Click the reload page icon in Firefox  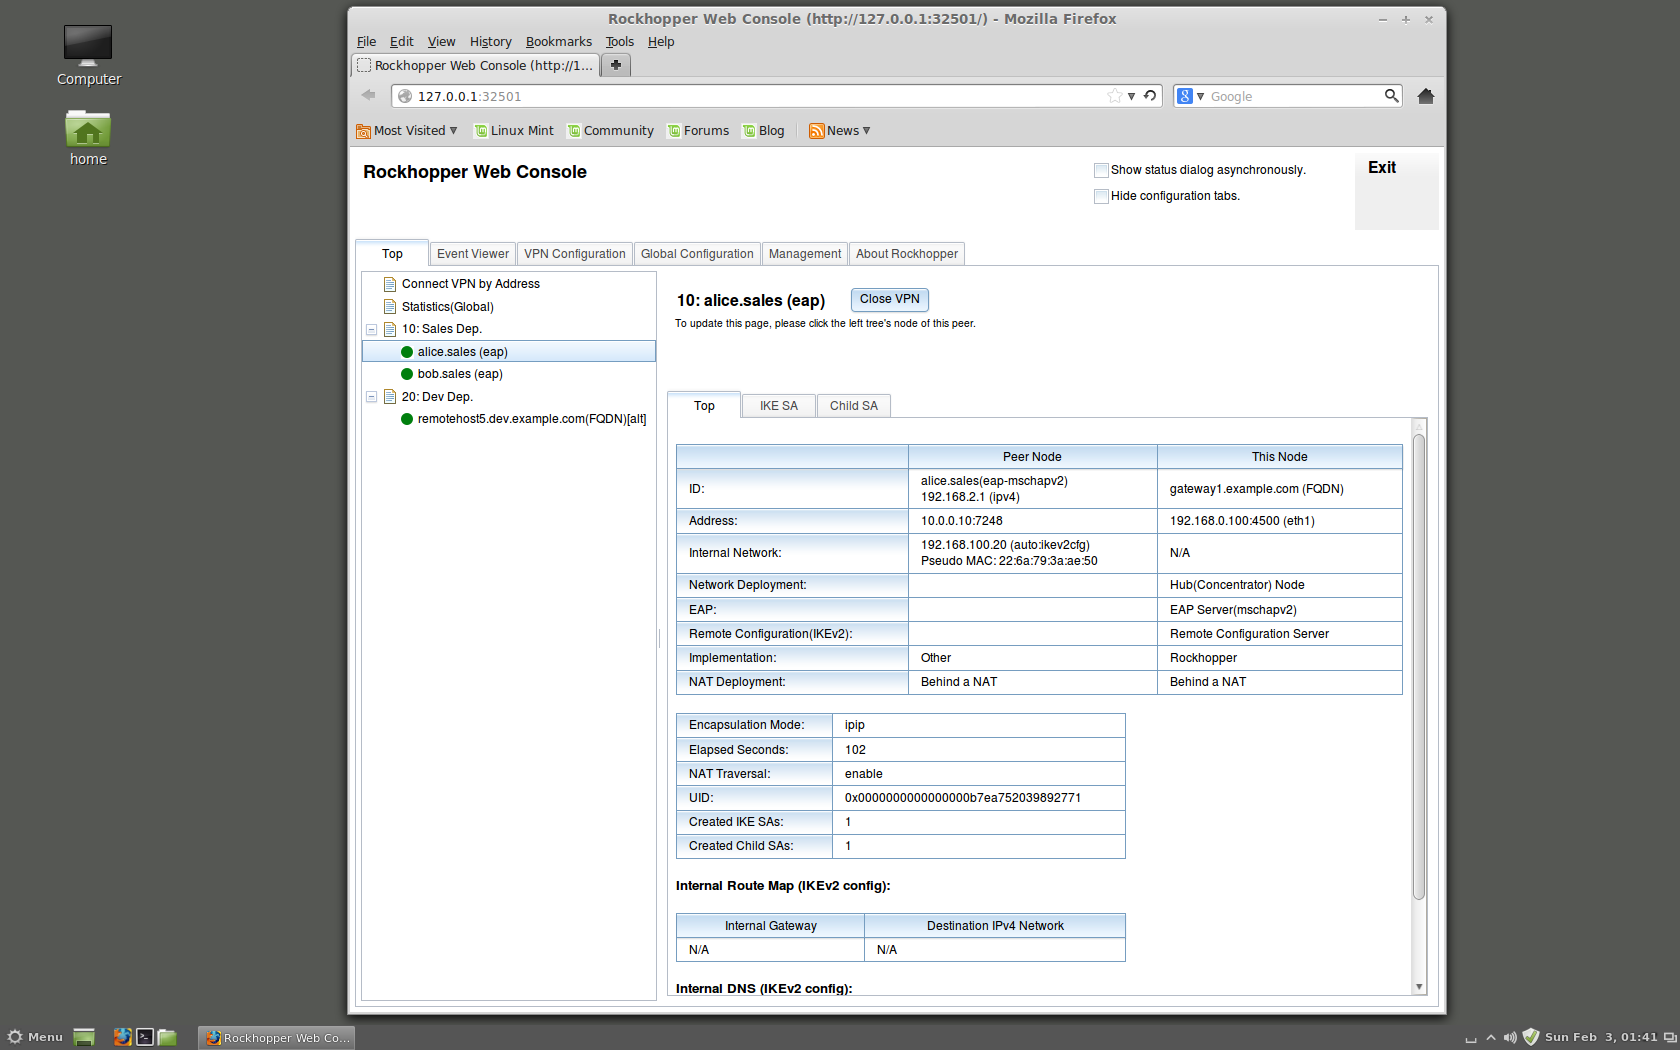(x=1150, y=96)
